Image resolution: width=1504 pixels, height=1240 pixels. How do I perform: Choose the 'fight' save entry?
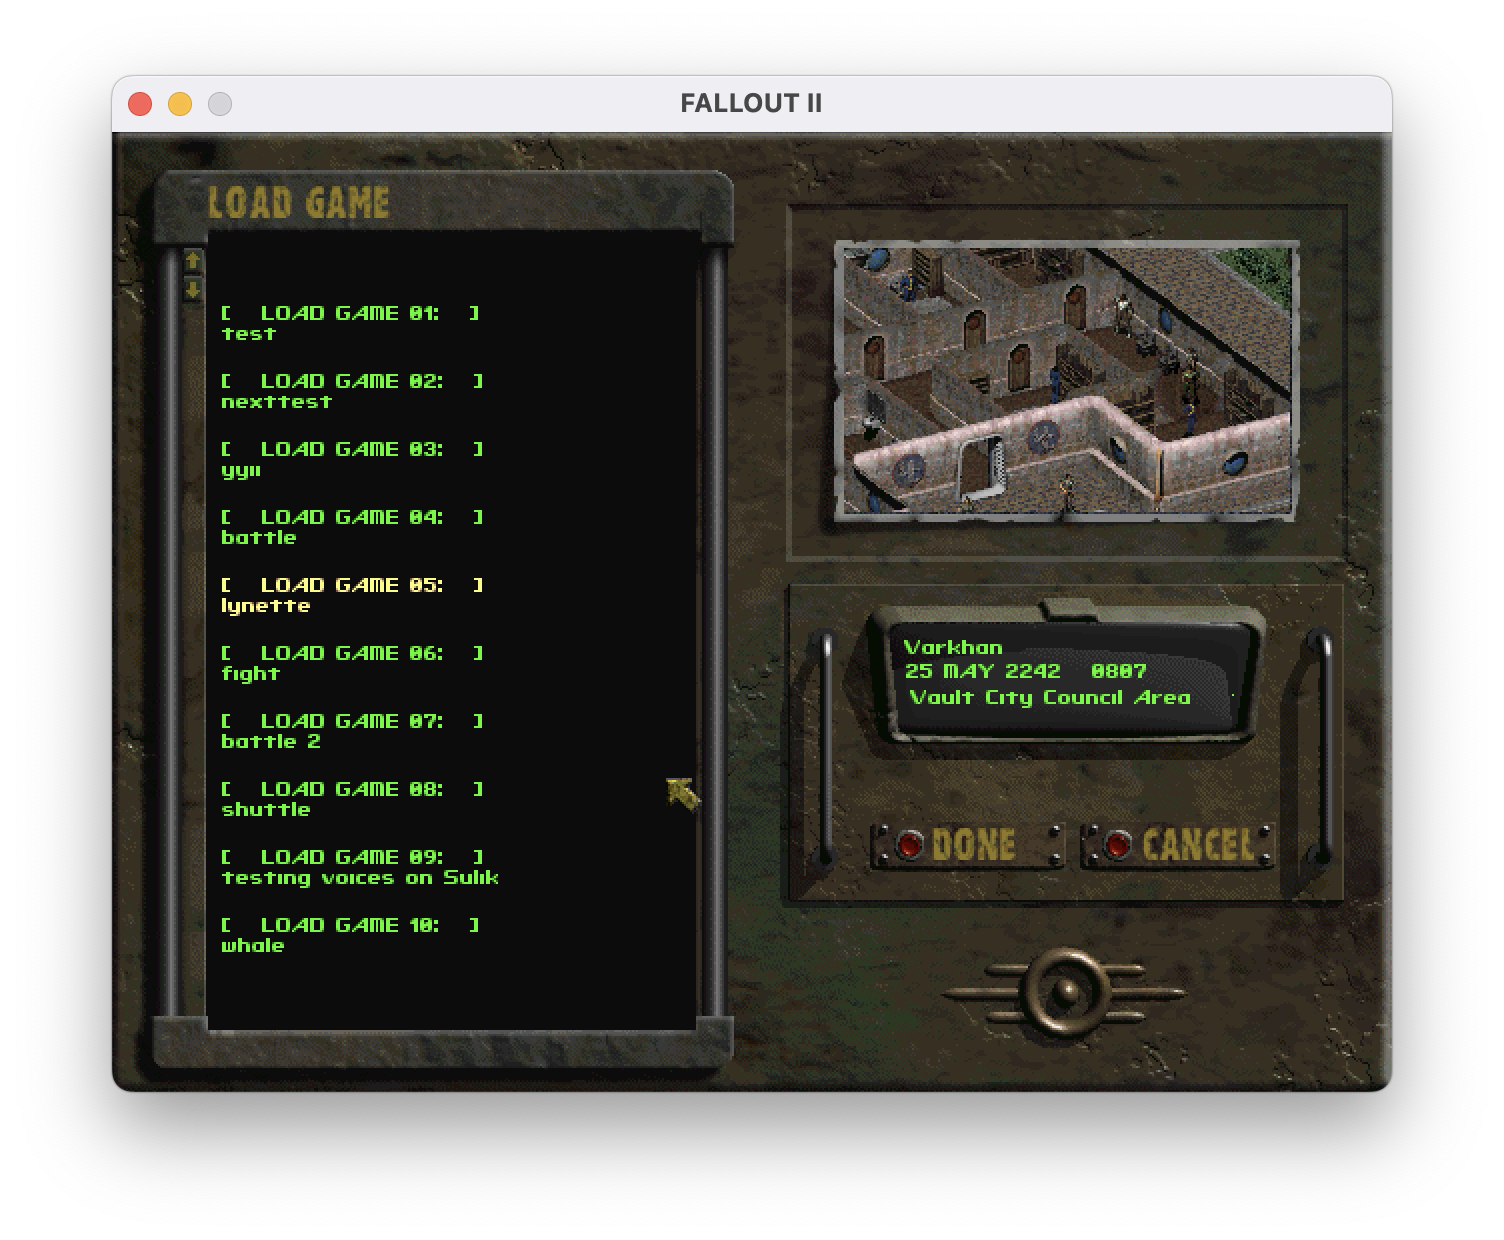tap(250, 674)
